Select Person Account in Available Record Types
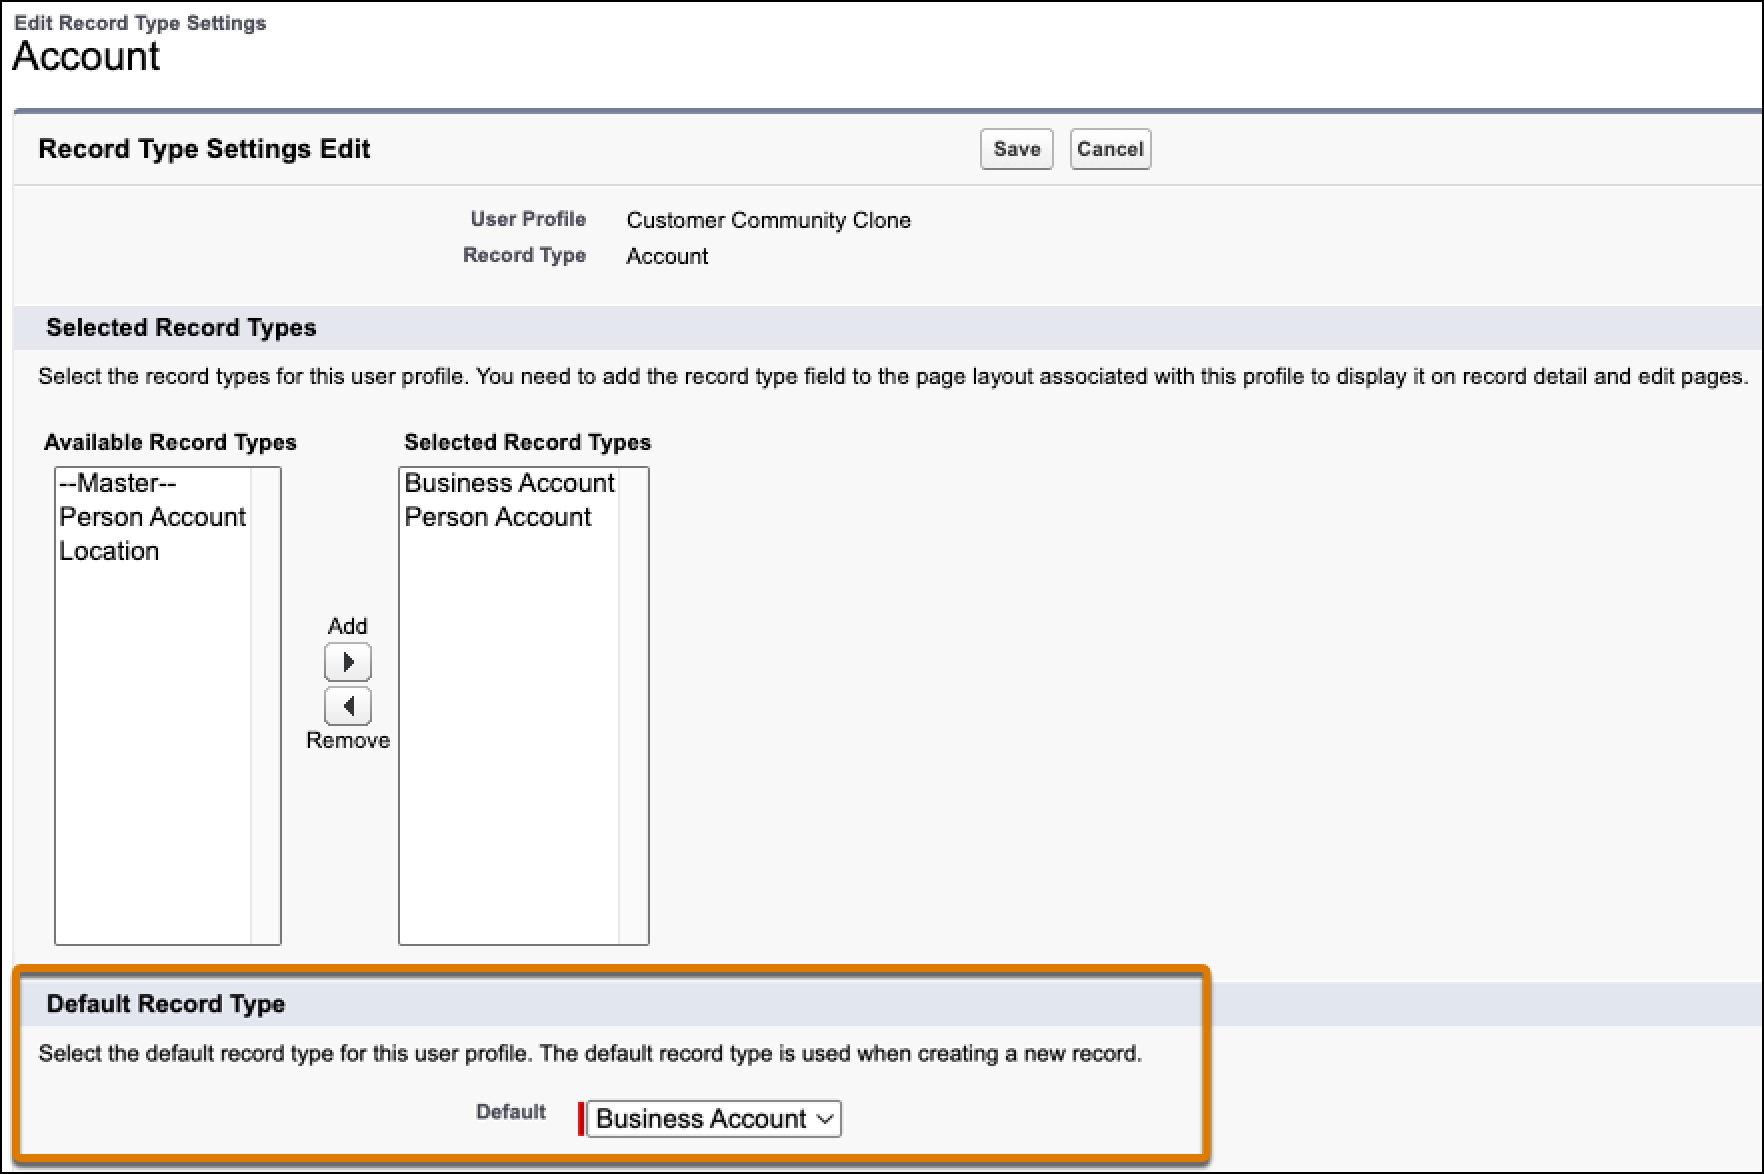Viewport: 1764px width, 1174px height. [152, 517]
